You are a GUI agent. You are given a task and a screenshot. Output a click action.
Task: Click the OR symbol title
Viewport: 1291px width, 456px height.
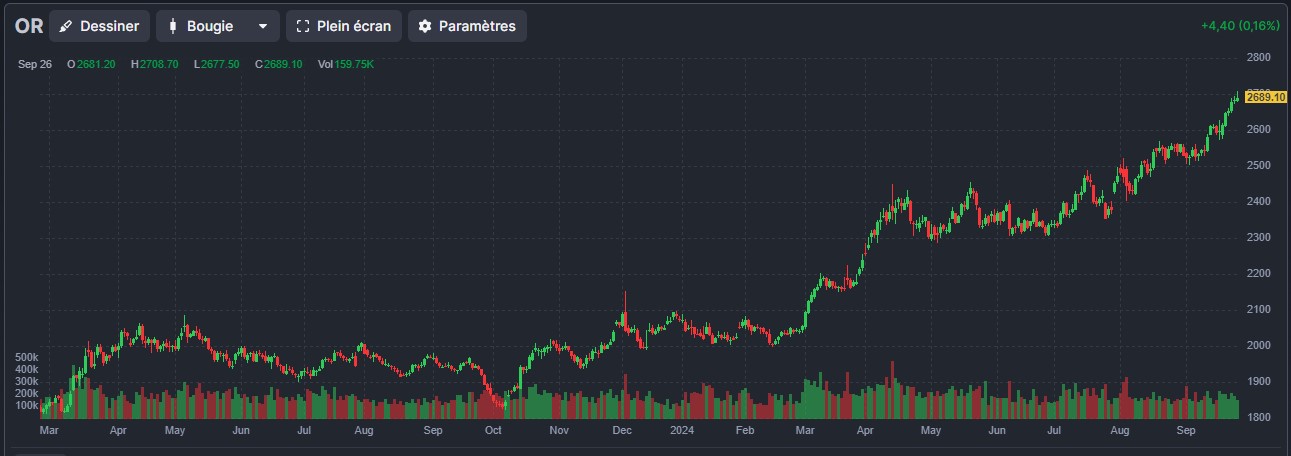click(x=29, y=26)
